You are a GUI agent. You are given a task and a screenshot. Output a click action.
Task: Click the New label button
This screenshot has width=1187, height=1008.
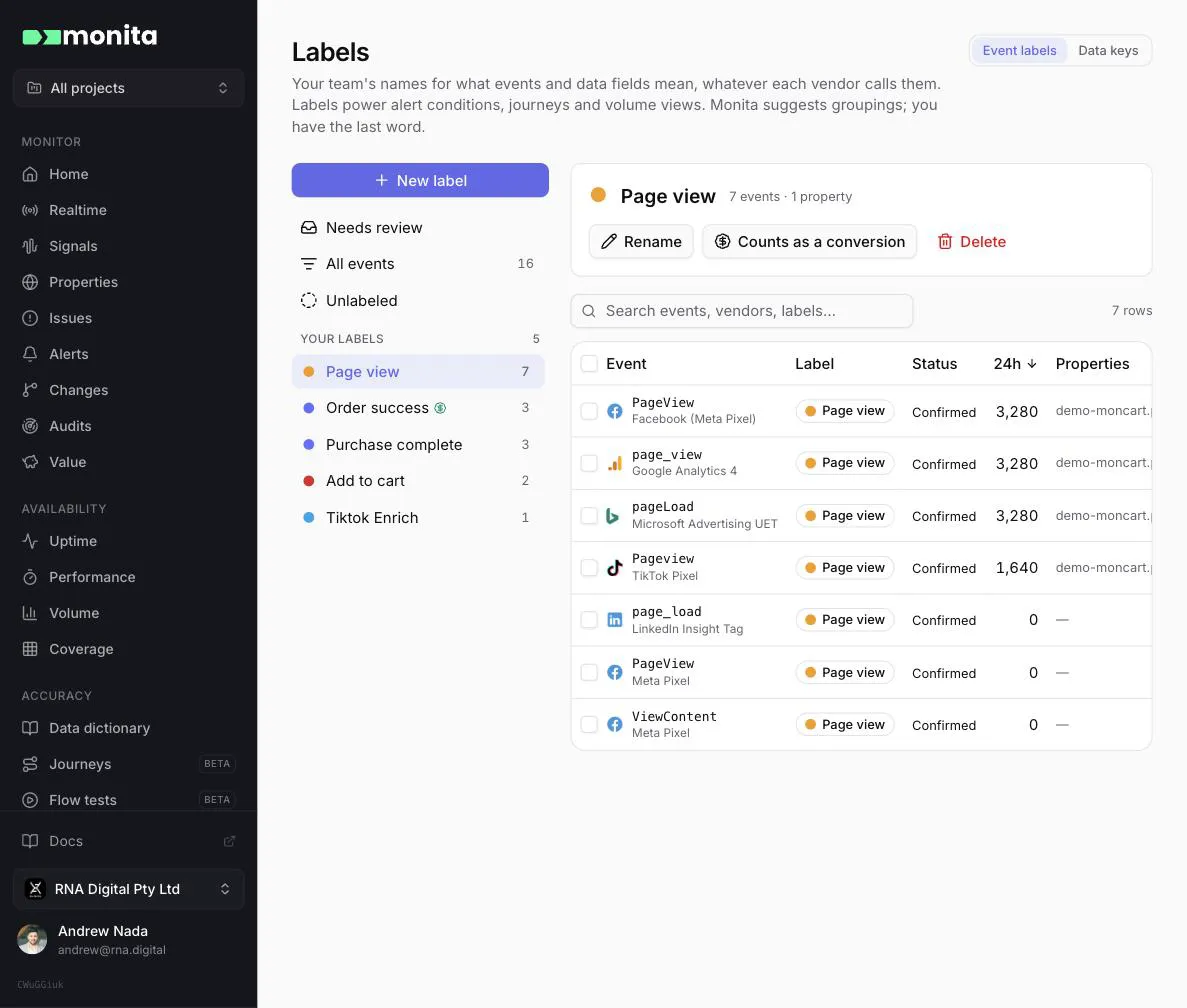[x=420, y=180]
